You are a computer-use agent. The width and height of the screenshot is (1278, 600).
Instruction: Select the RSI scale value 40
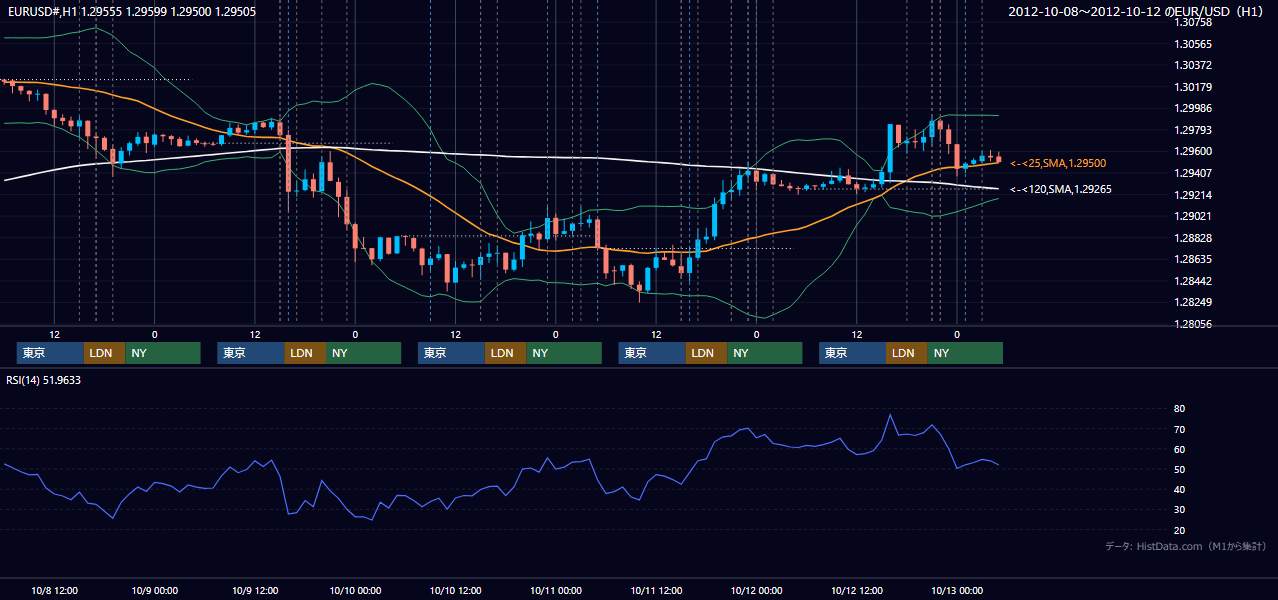[1179, 490]
